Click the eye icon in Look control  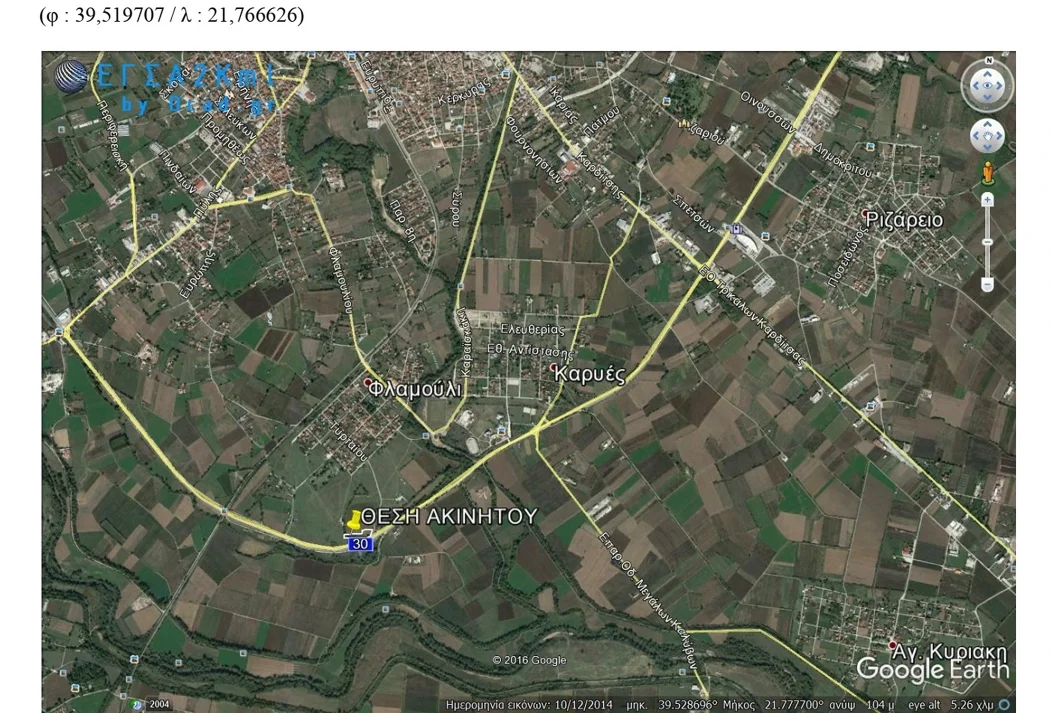[x=987, y=86]
